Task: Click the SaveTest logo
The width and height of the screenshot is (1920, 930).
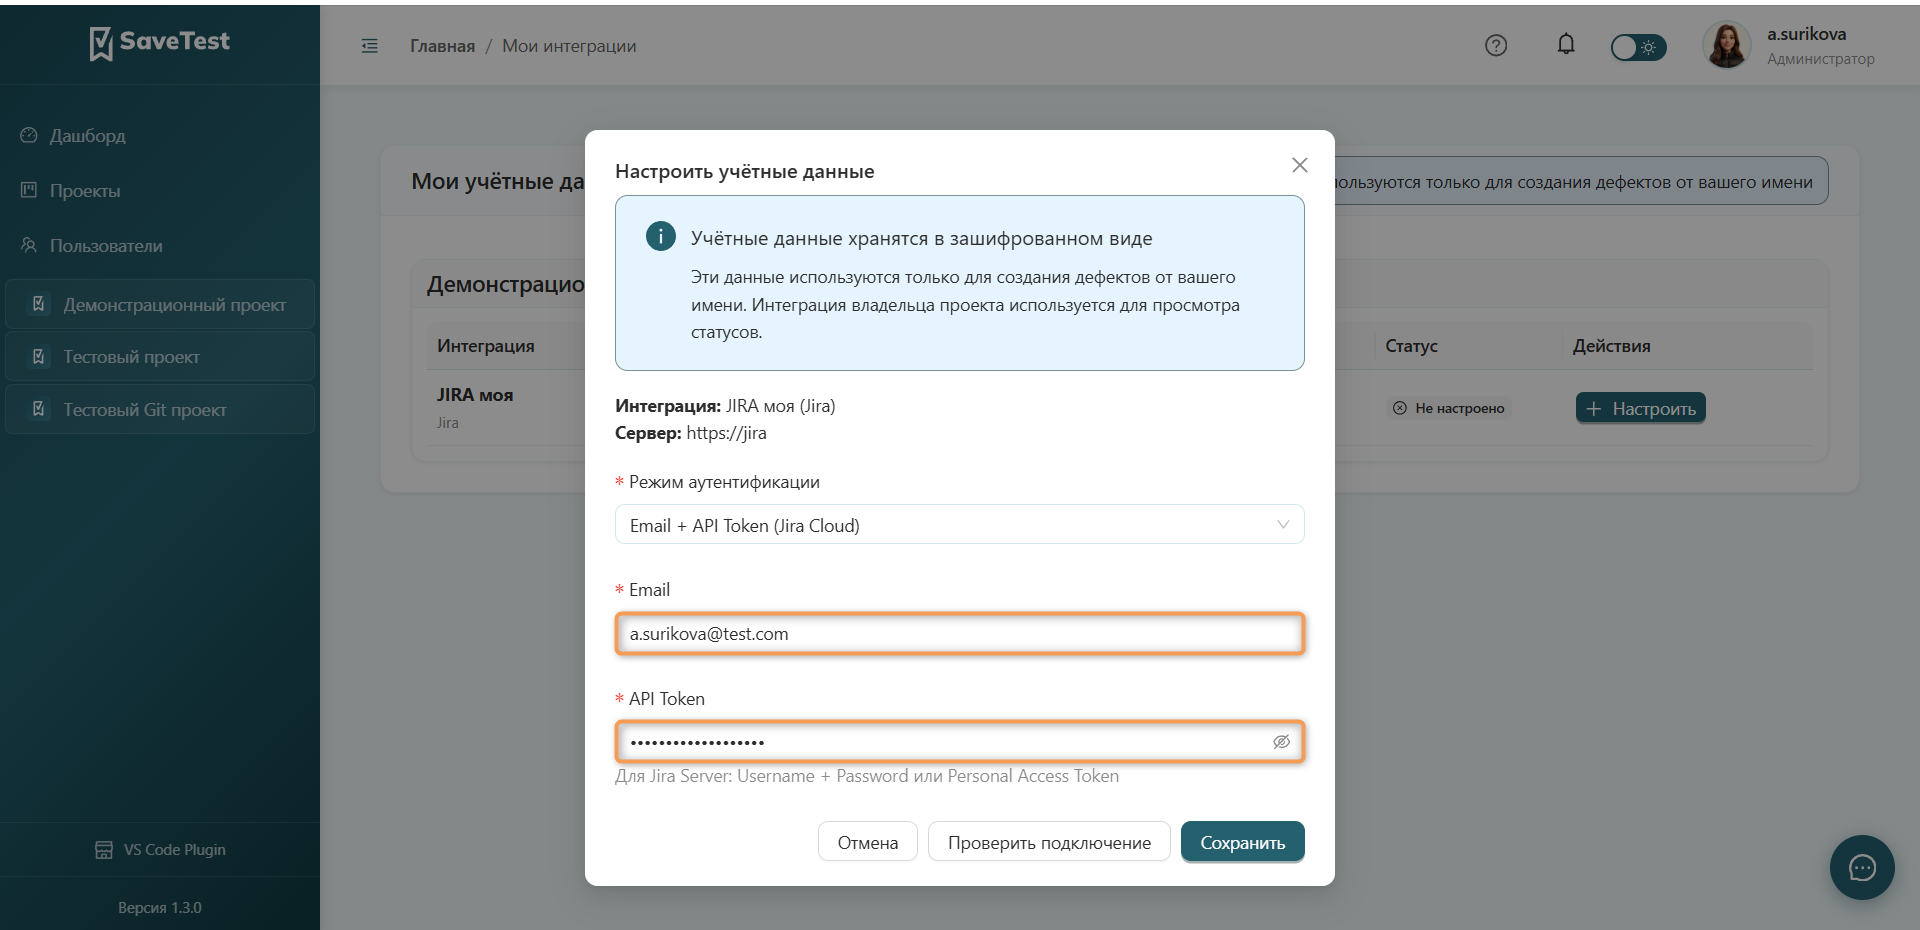Action: tap(160, 42)
